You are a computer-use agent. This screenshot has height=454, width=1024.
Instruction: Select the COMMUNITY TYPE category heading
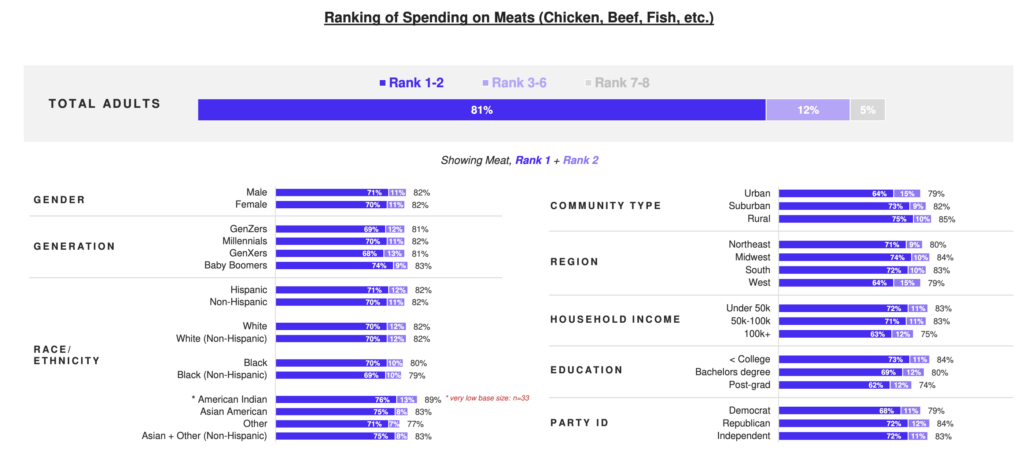[605, 205]
